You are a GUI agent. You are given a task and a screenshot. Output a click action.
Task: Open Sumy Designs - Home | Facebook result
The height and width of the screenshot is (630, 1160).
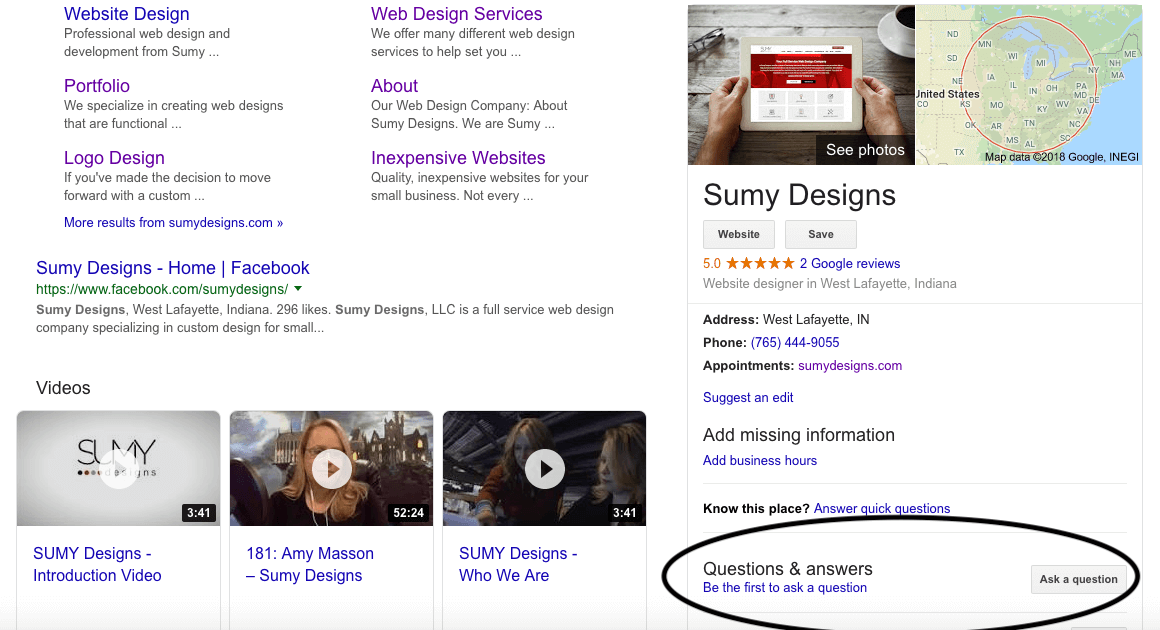click(x=172, y=268)
